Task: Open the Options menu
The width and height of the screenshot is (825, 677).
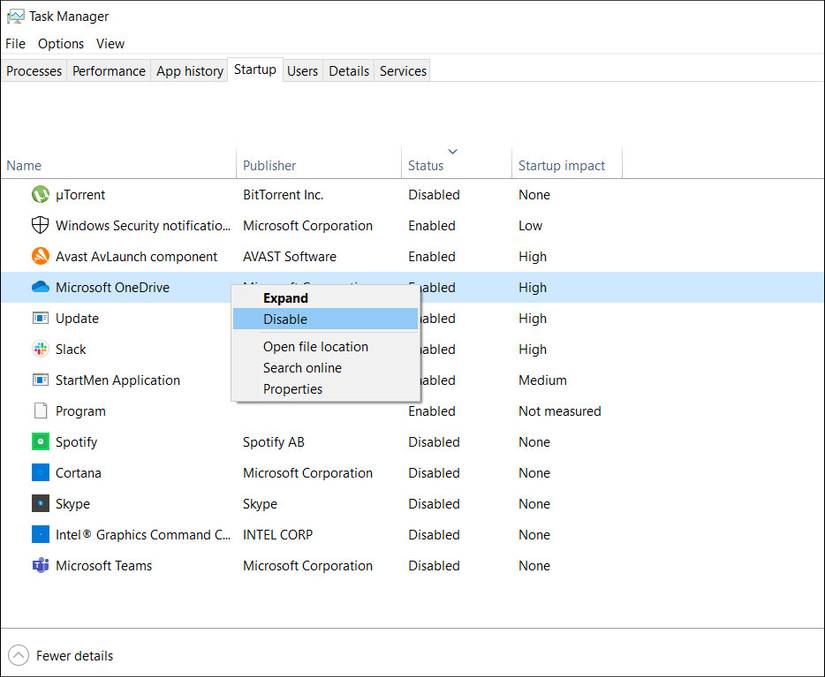Action: pos(61,44)
